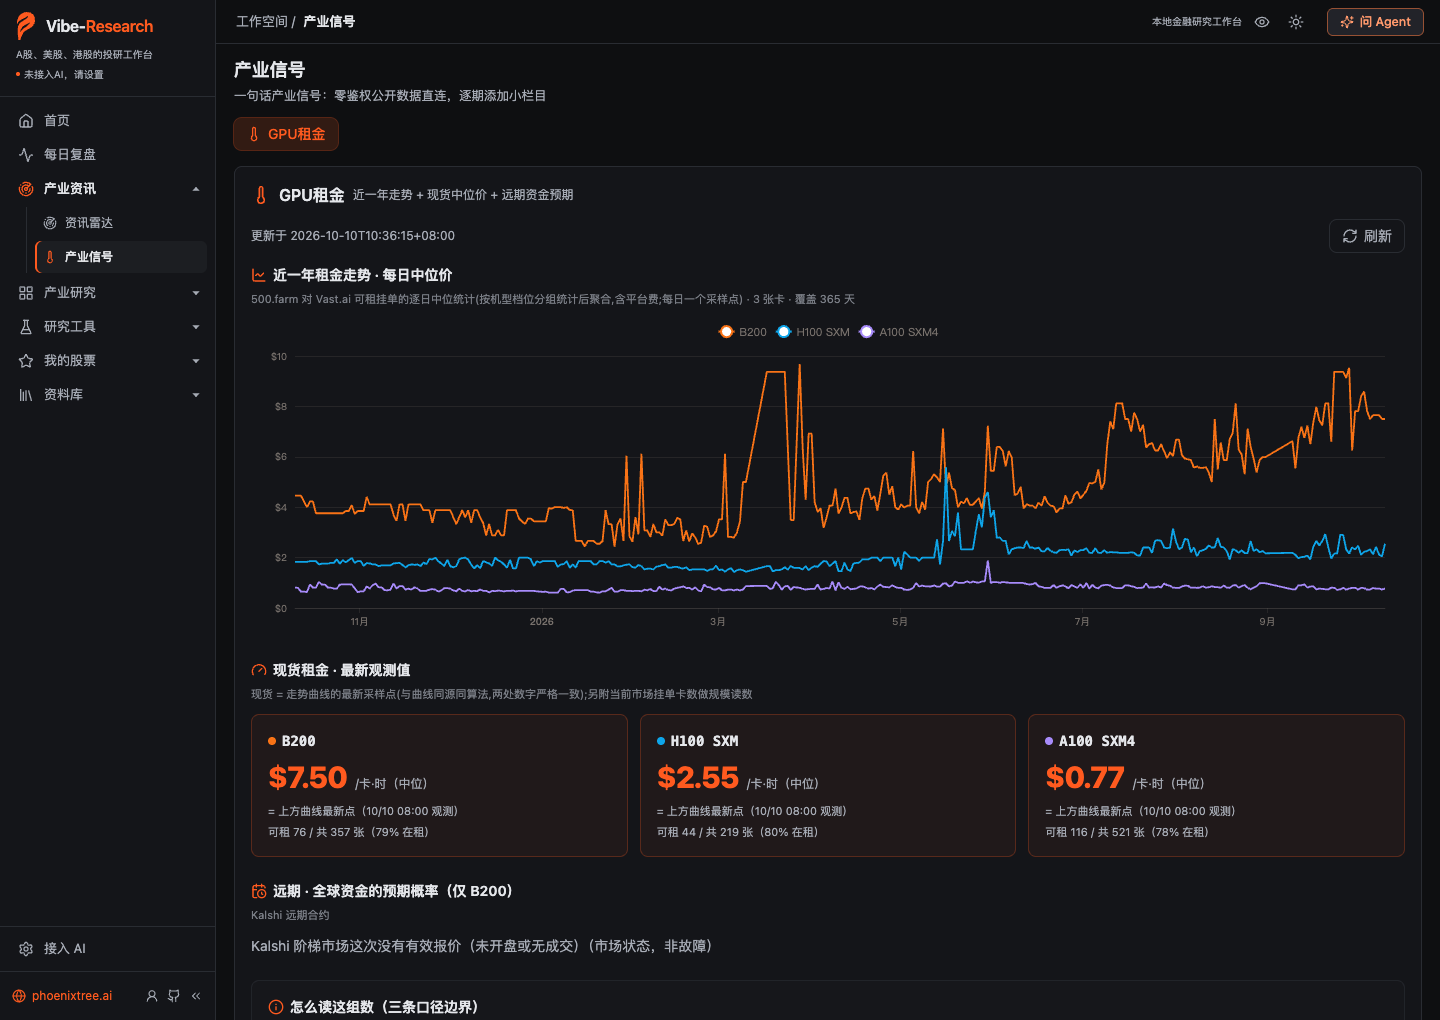Click the home icon next to 首页

click(x=26, y=121)
